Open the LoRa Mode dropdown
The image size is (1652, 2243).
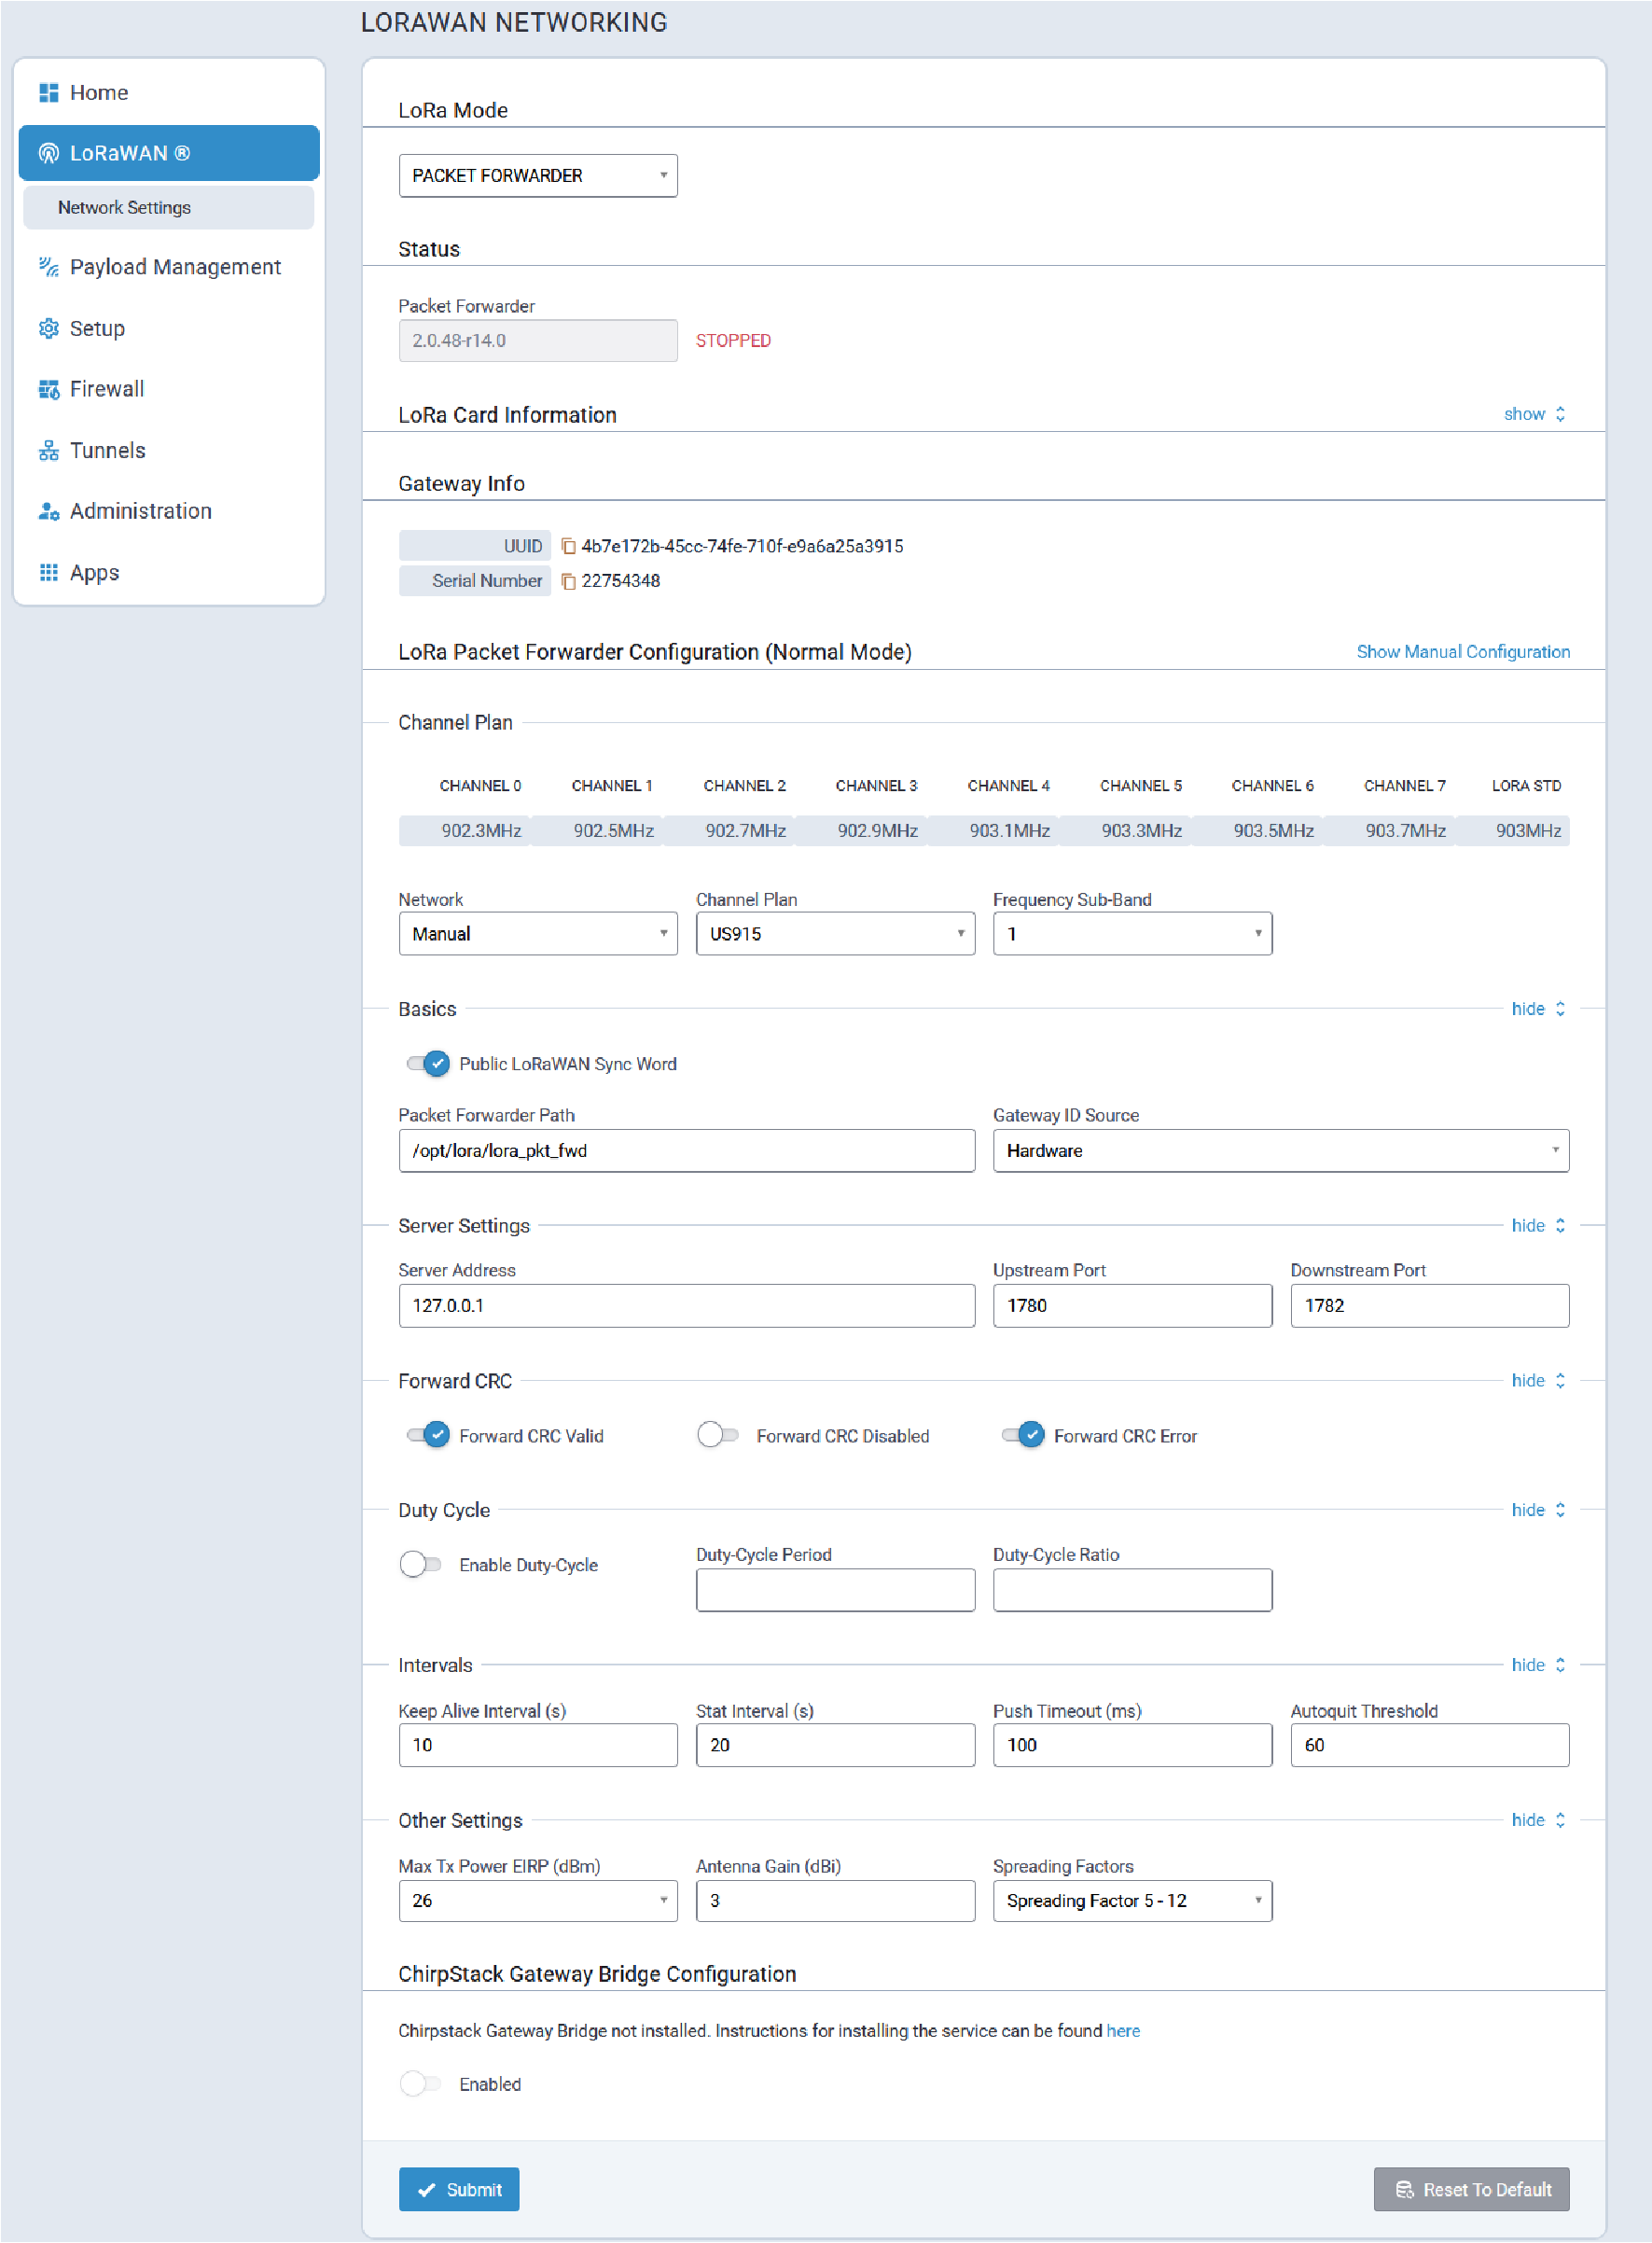538,176
